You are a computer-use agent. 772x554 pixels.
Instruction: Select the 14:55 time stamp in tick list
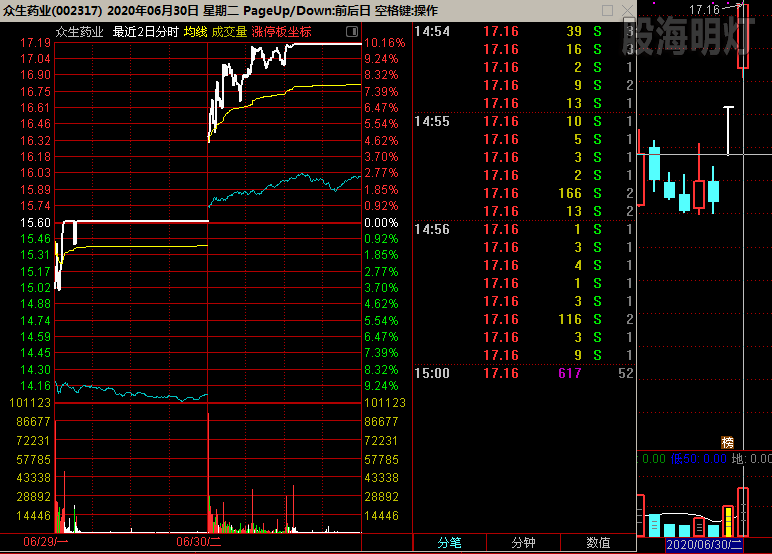(x=432, y=122)
